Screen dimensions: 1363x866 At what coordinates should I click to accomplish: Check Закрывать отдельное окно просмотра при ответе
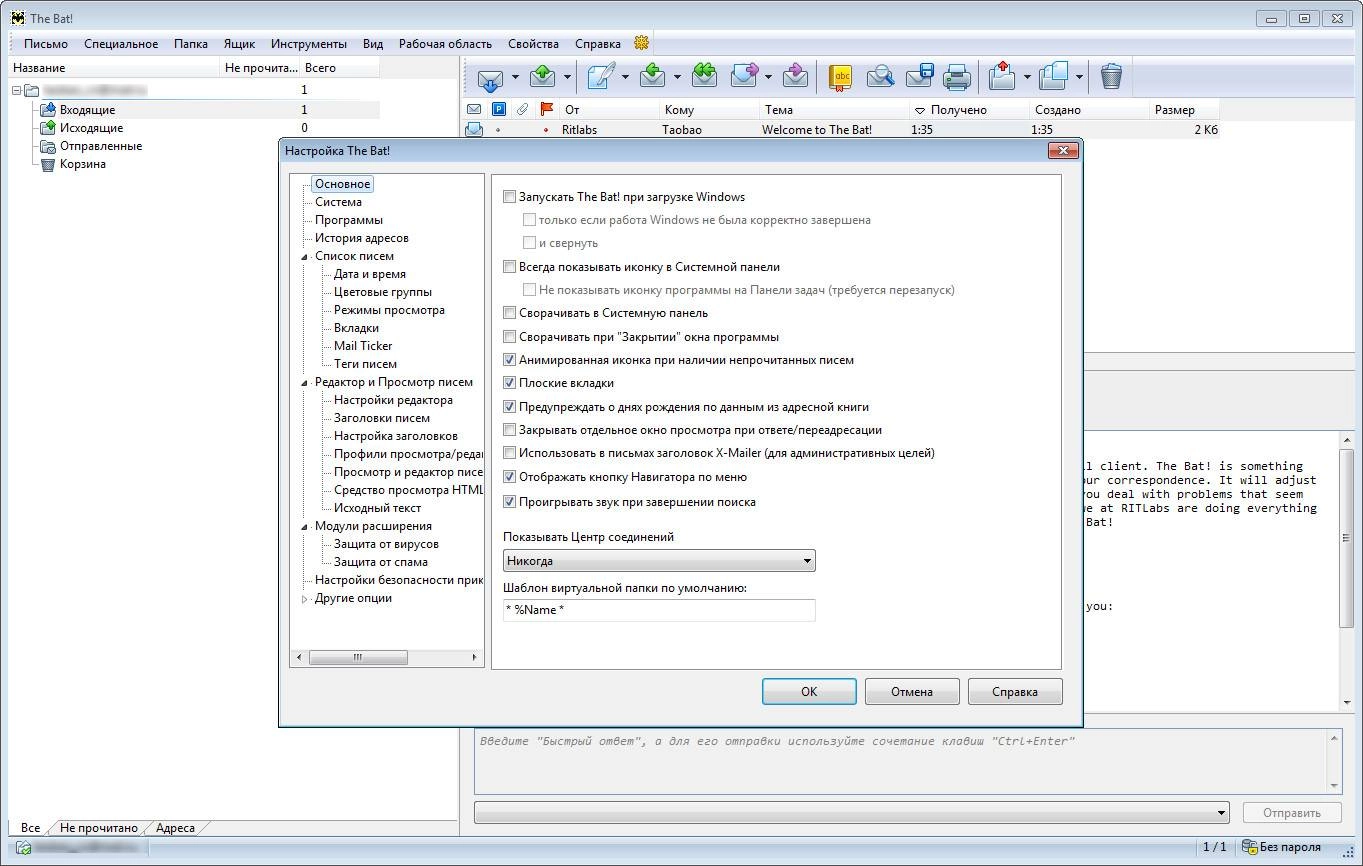click(x=510, y=430)
